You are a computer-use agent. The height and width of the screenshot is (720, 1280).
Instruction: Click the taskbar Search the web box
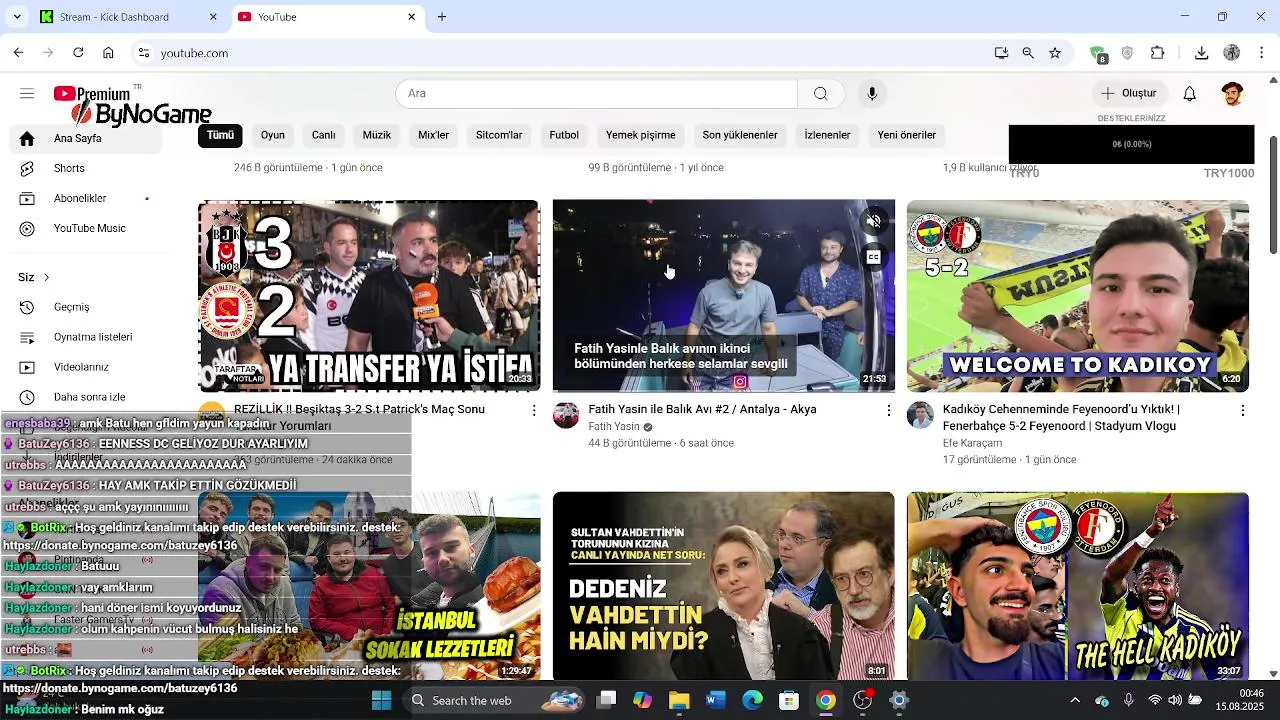click(x=496, y=700)
